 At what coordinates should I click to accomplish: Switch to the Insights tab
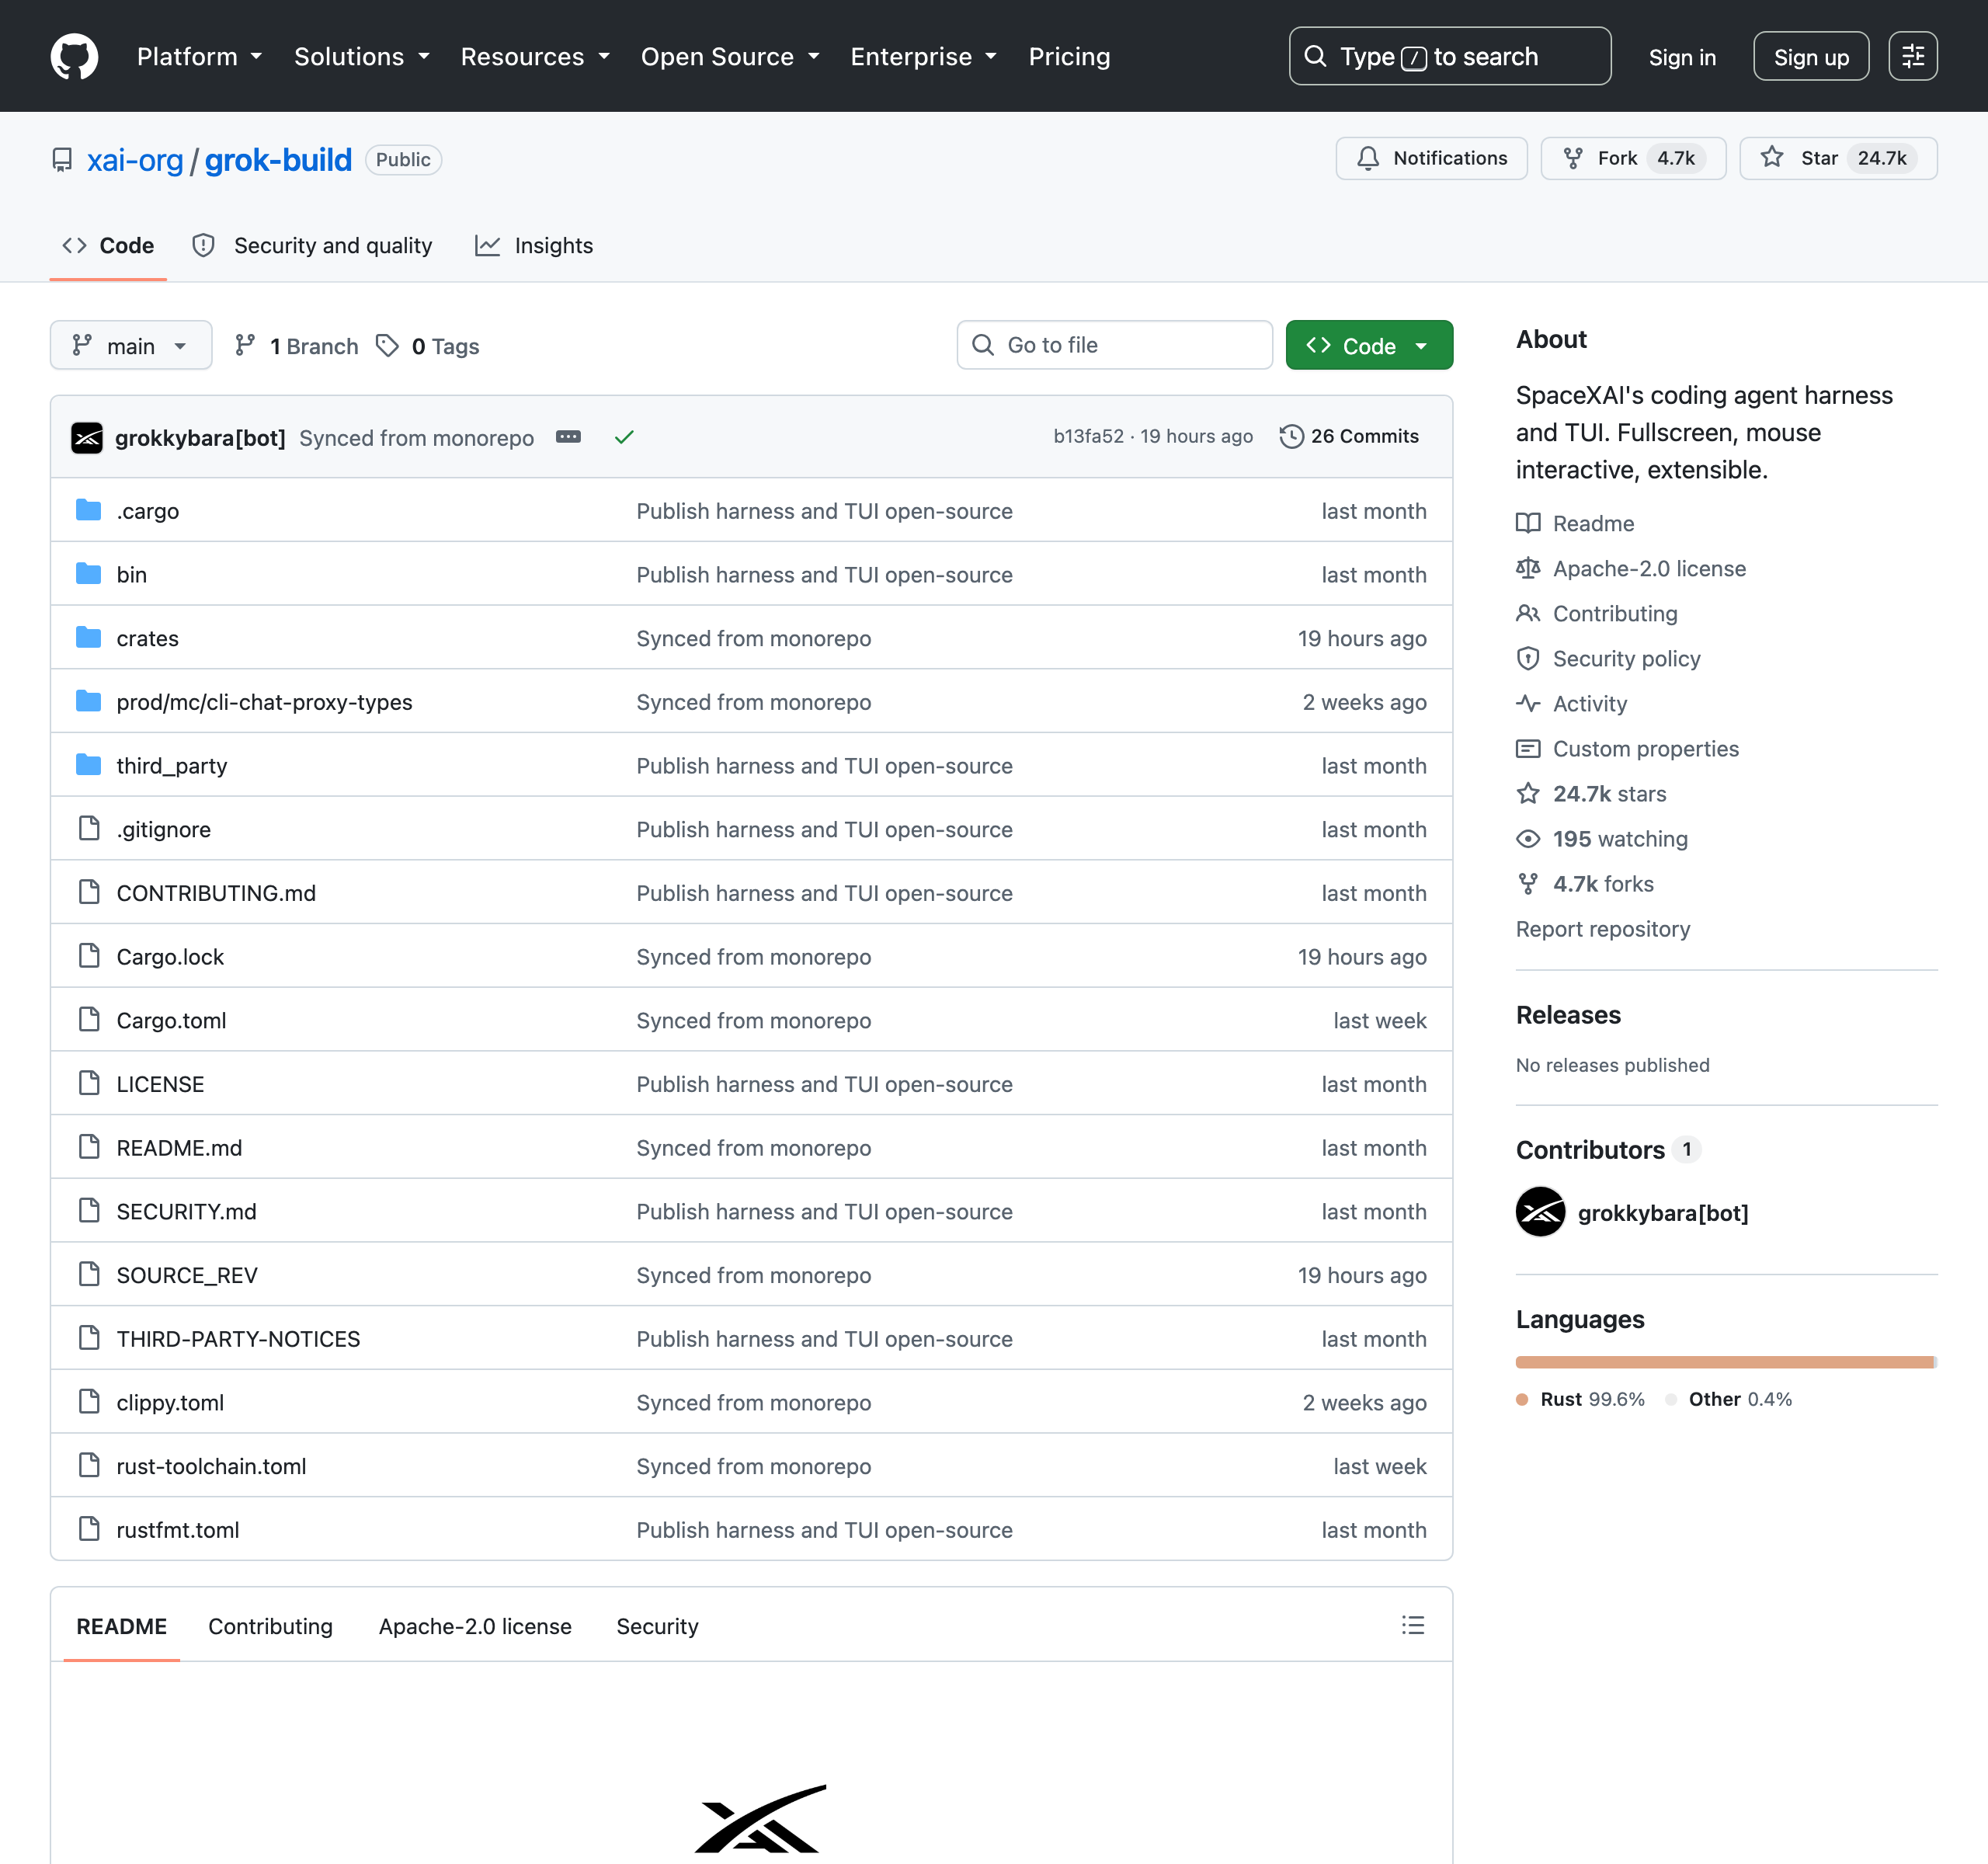[x=534, y=245]
